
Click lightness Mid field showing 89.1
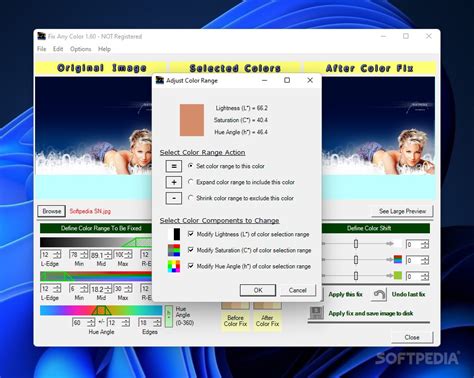[x=101, y=255]
